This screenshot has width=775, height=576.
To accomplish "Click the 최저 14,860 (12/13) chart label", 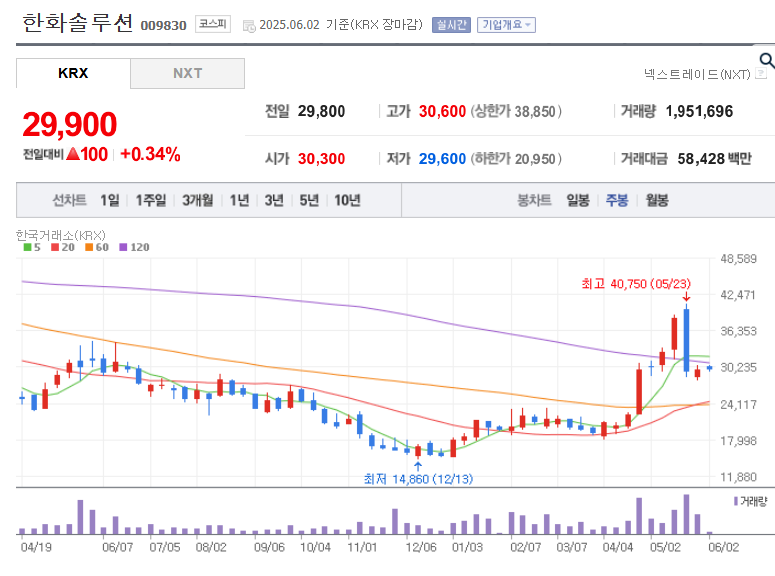I will pos(418,479).
